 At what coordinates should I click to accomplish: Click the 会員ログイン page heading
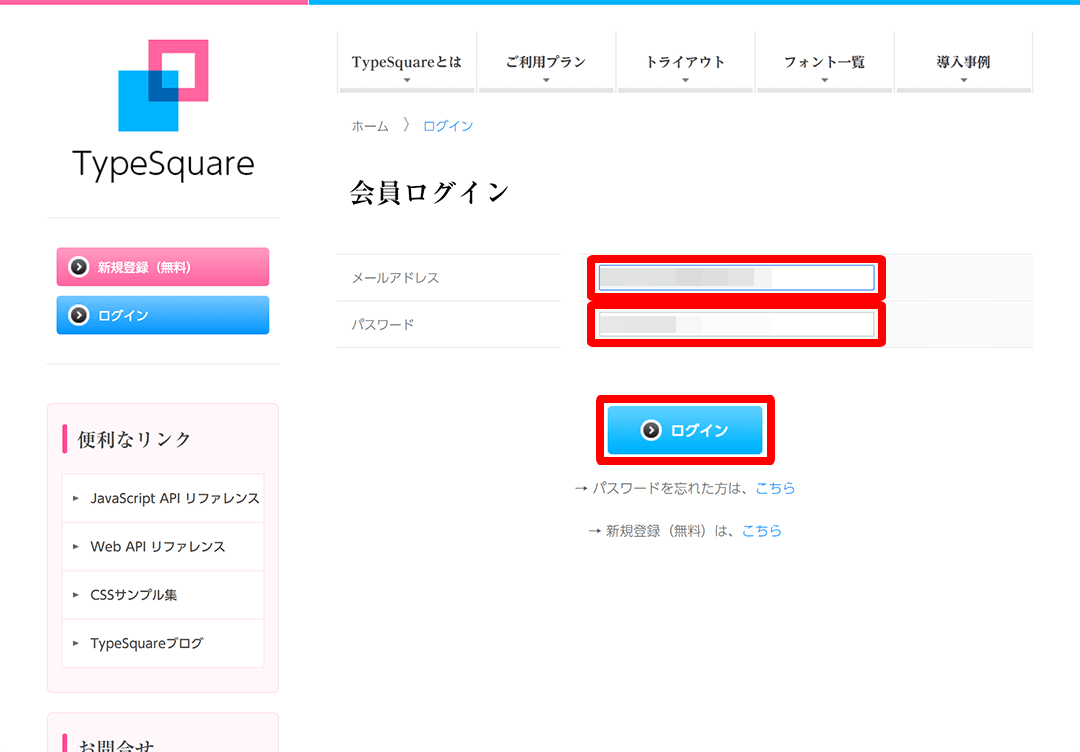pyautogui.click(x=430, y=192)
